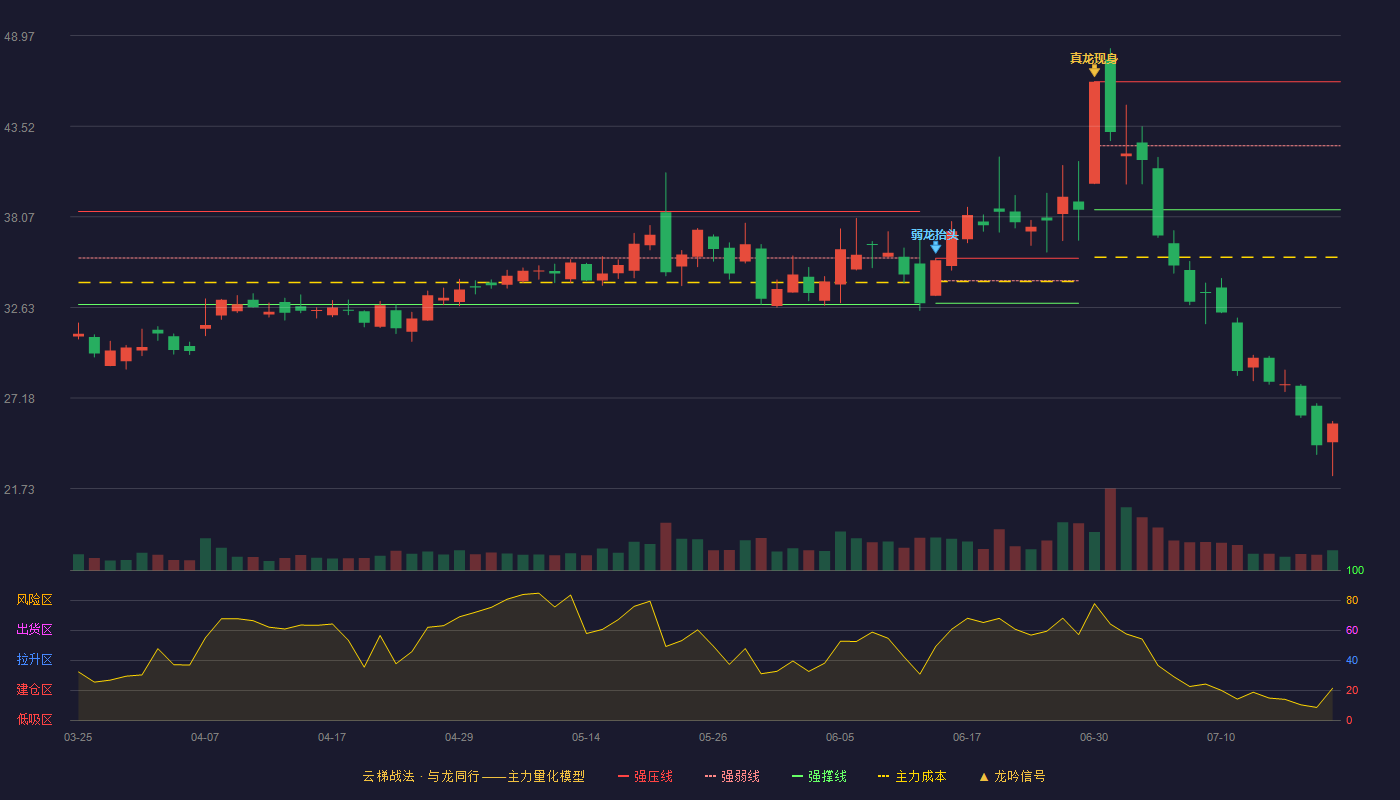Viewport: 1400px width, 800px height.
Task: Click the 真龙现身 signal marker
Action: pyautogui.click(x=1094, y=58)
